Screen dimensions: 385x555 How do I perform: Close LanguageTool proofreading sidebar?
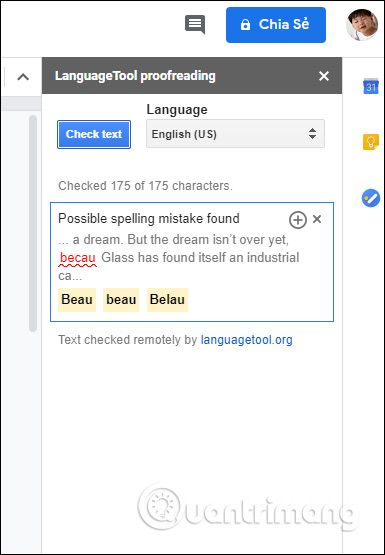tap(324, 76)
